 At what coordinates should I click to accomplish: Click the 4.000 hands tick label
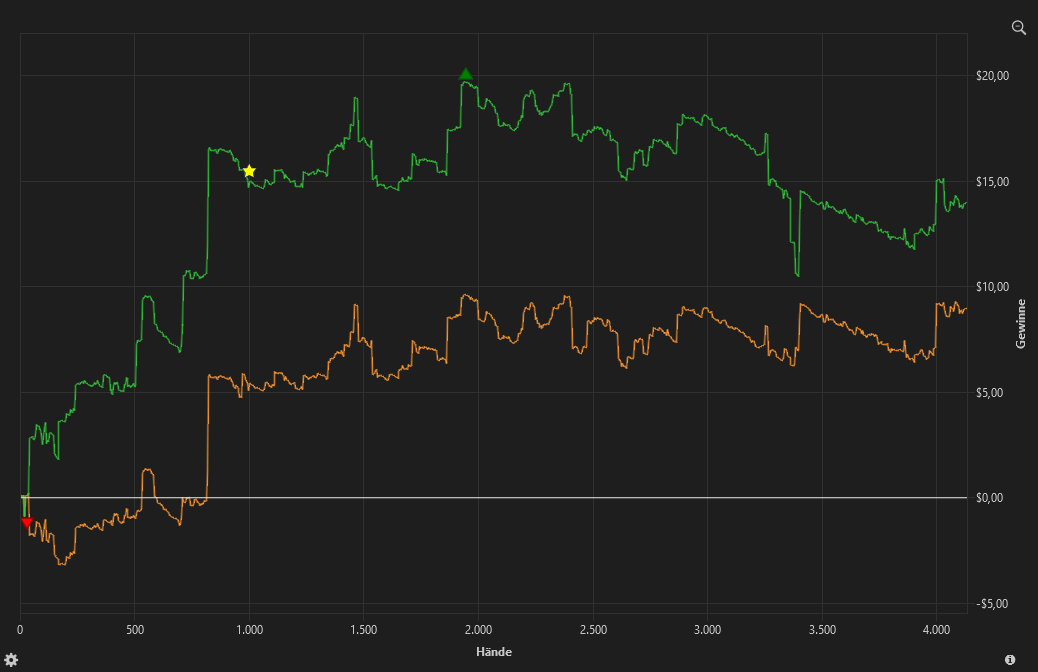pyautogui.click(x=936, y=630)
